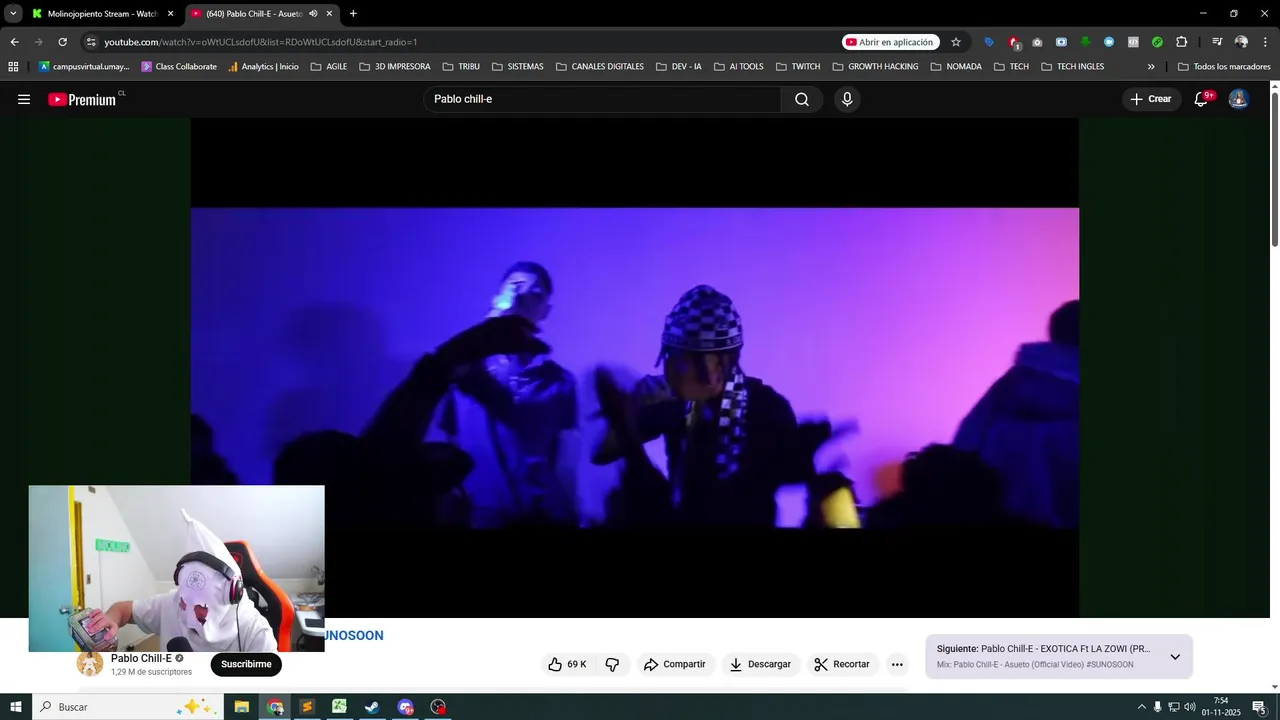The height and width of the screenshot is (720, 1280).
Task: Open the Chrome media control icon
Action: (1217, 42)
